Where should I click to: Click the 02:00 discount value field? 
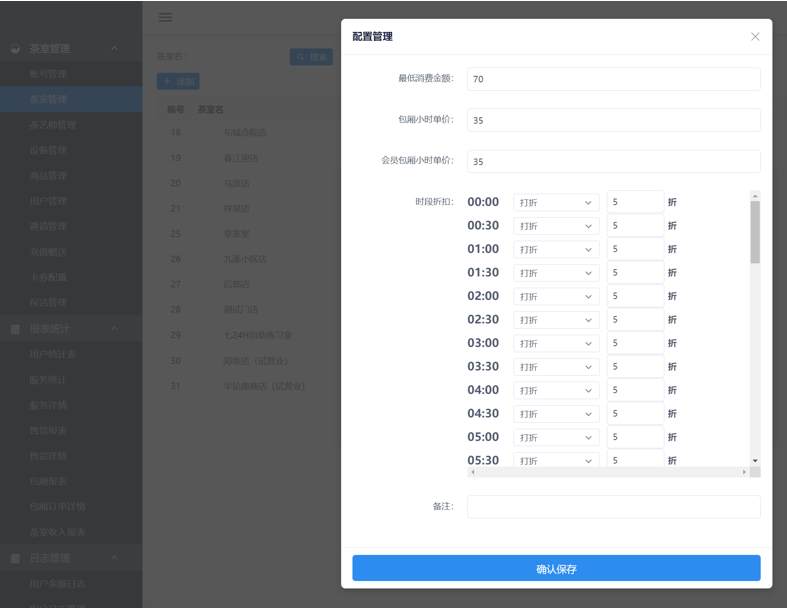[635, 296]
